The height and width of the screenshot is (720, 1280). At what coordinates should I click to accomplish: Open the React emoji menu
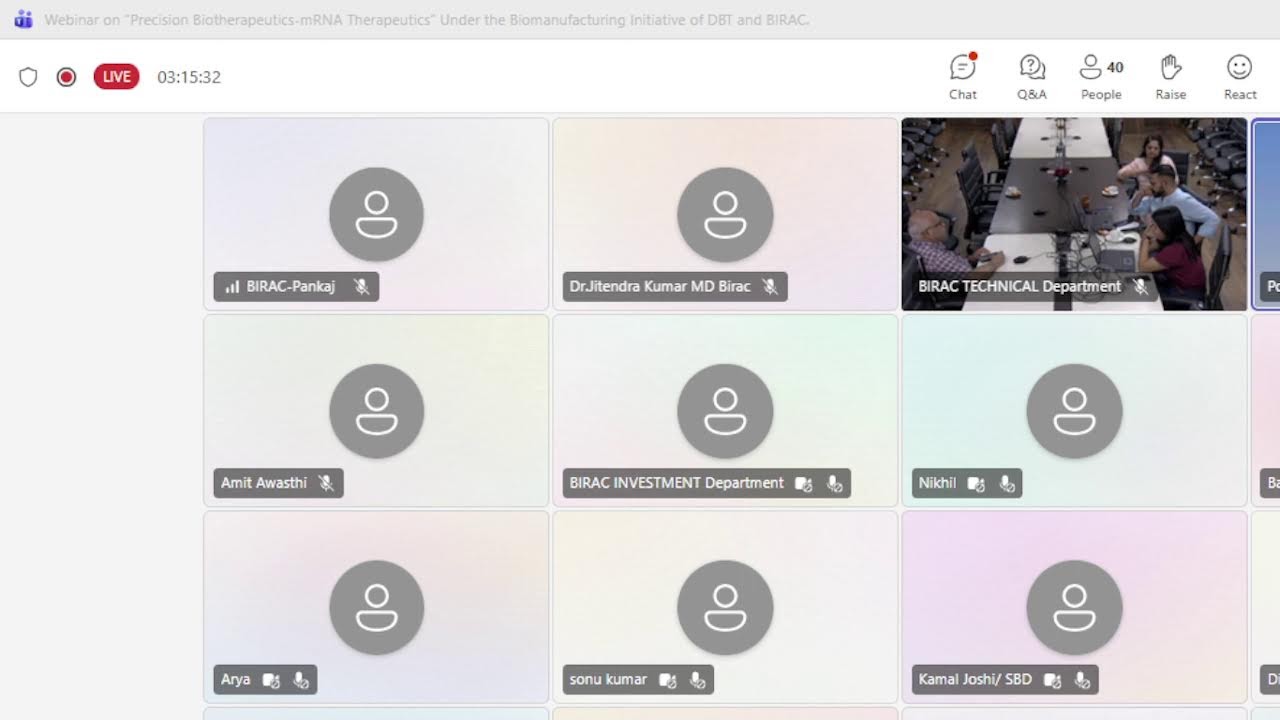1240,77
